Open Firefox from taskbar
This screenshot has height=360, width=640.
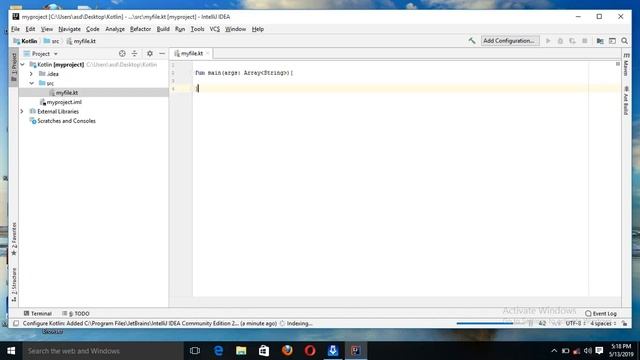287,351
